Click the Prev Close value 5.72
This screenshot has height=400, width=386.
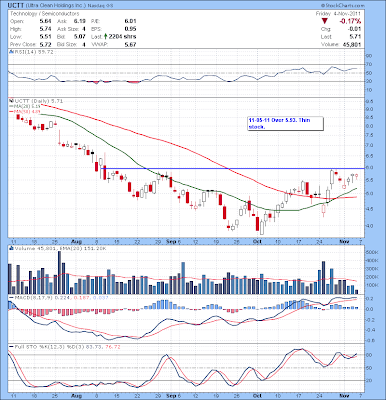[45, 44]
